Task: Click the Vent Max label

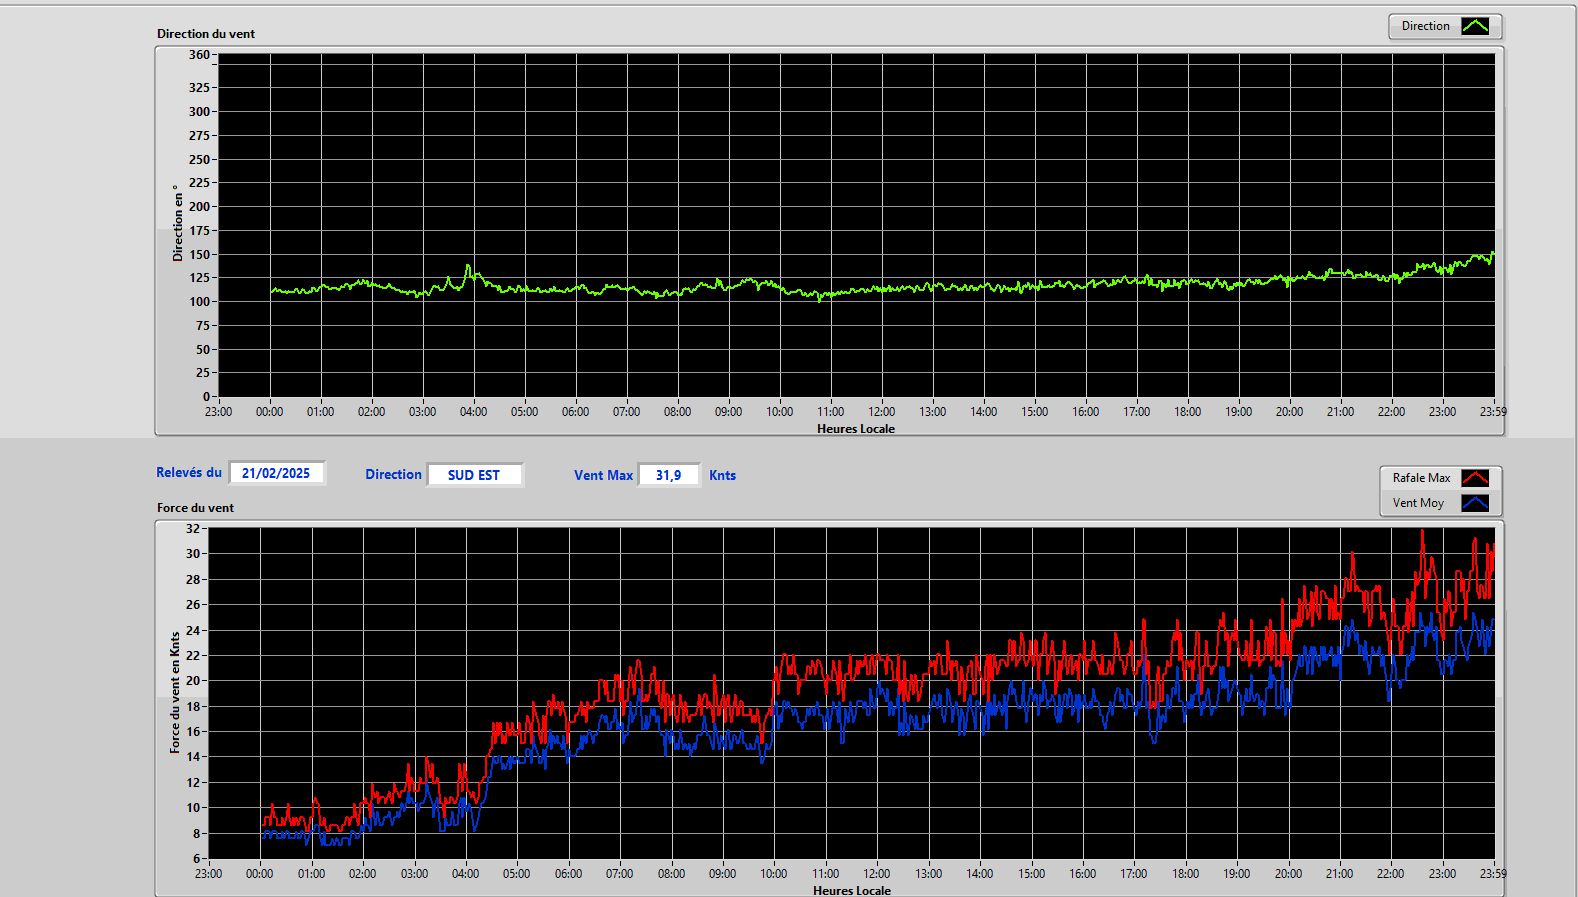Action: (603, 476)
